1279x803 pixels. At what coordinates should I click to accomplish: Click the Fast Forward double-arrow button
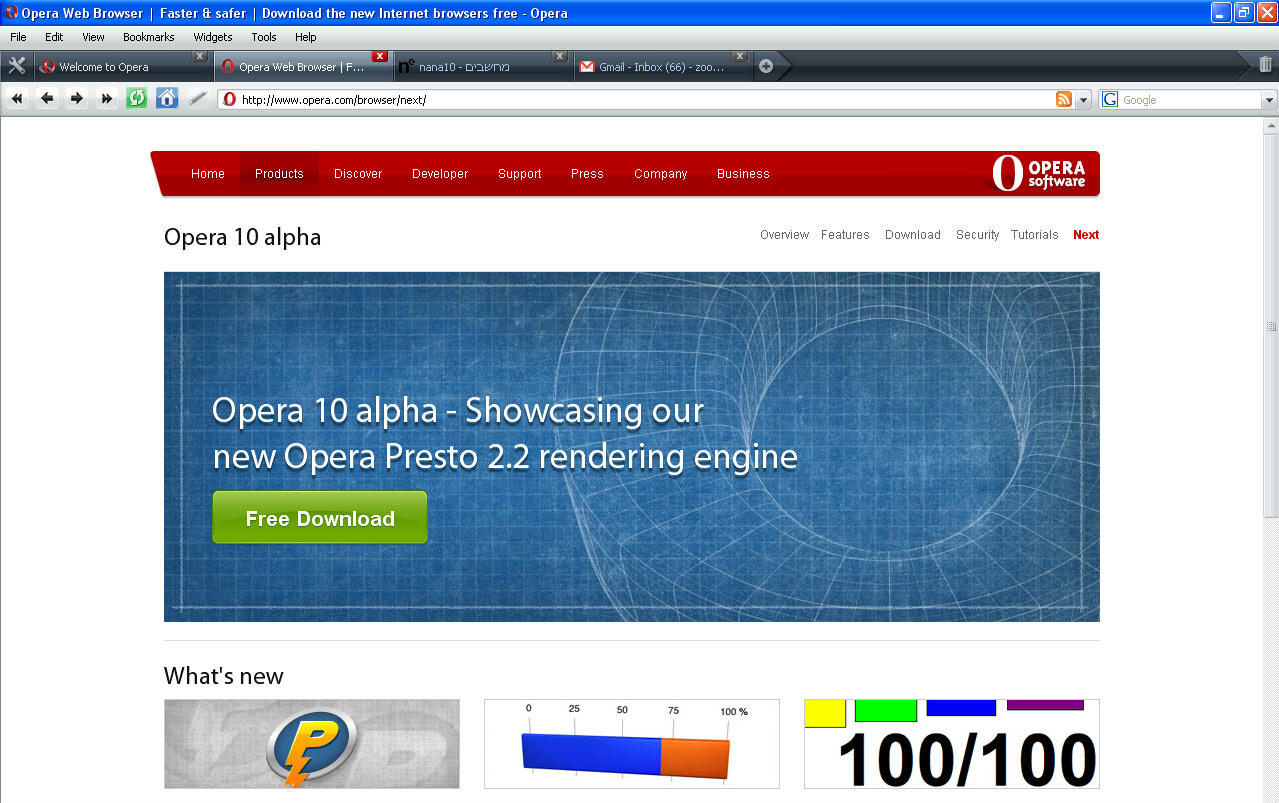click(107, 98)
